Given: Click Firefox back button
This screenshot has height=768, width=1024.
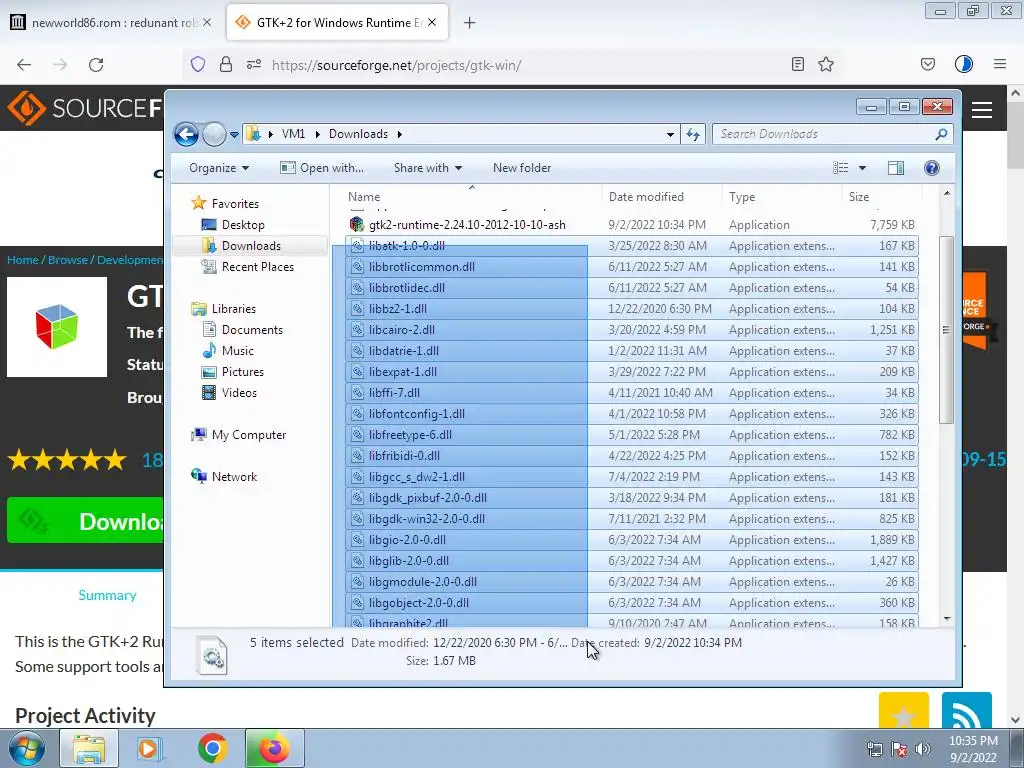Looking at the screenshot, I should (x=24, y=65).
